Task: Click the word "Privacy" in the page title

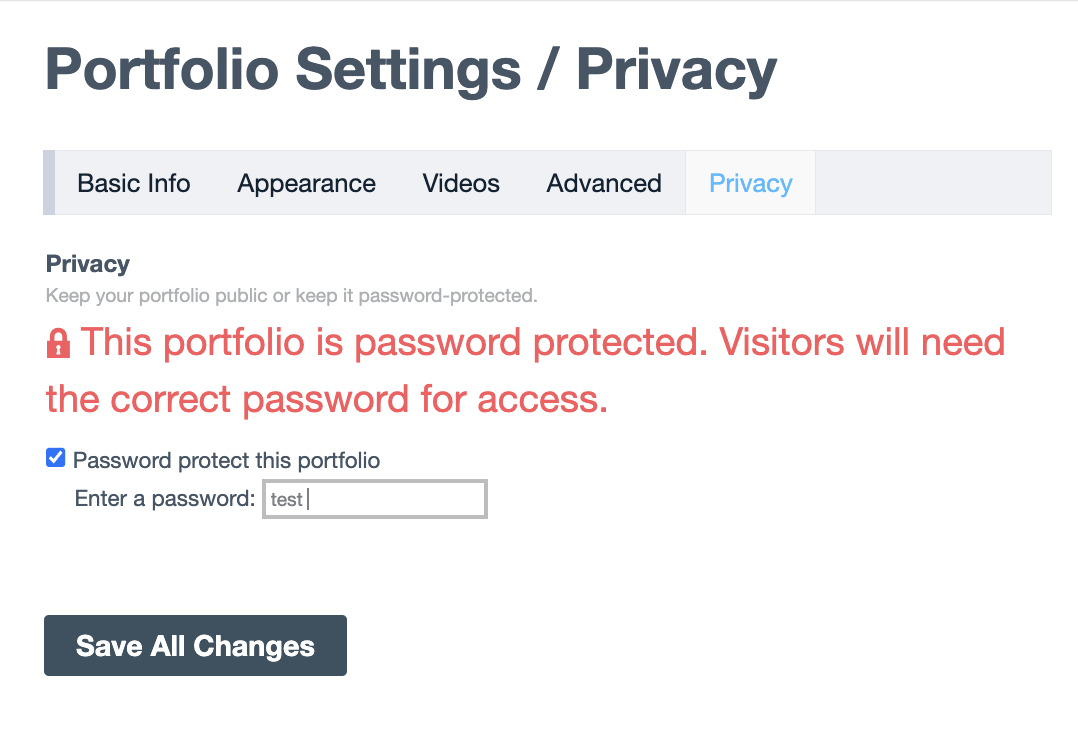Action: pos(676,70)
